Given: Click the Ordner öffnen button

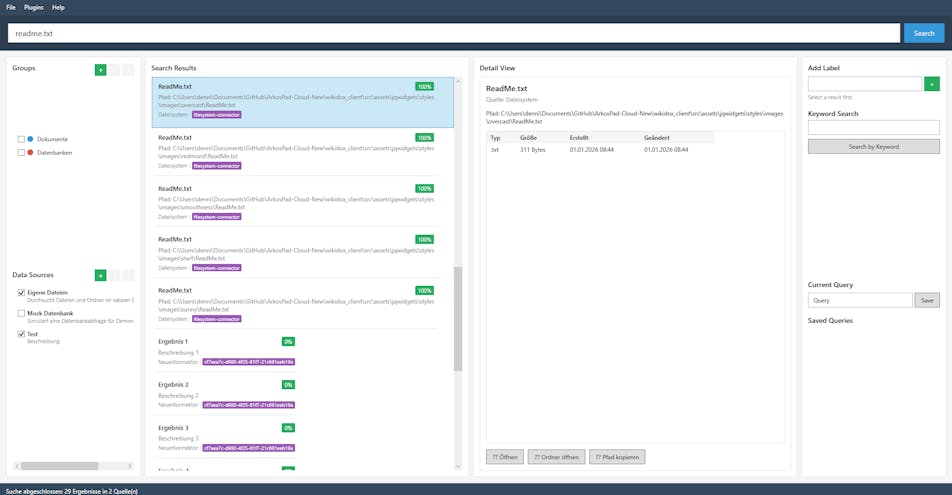Looking at the screenshot, I should [555, 457].
